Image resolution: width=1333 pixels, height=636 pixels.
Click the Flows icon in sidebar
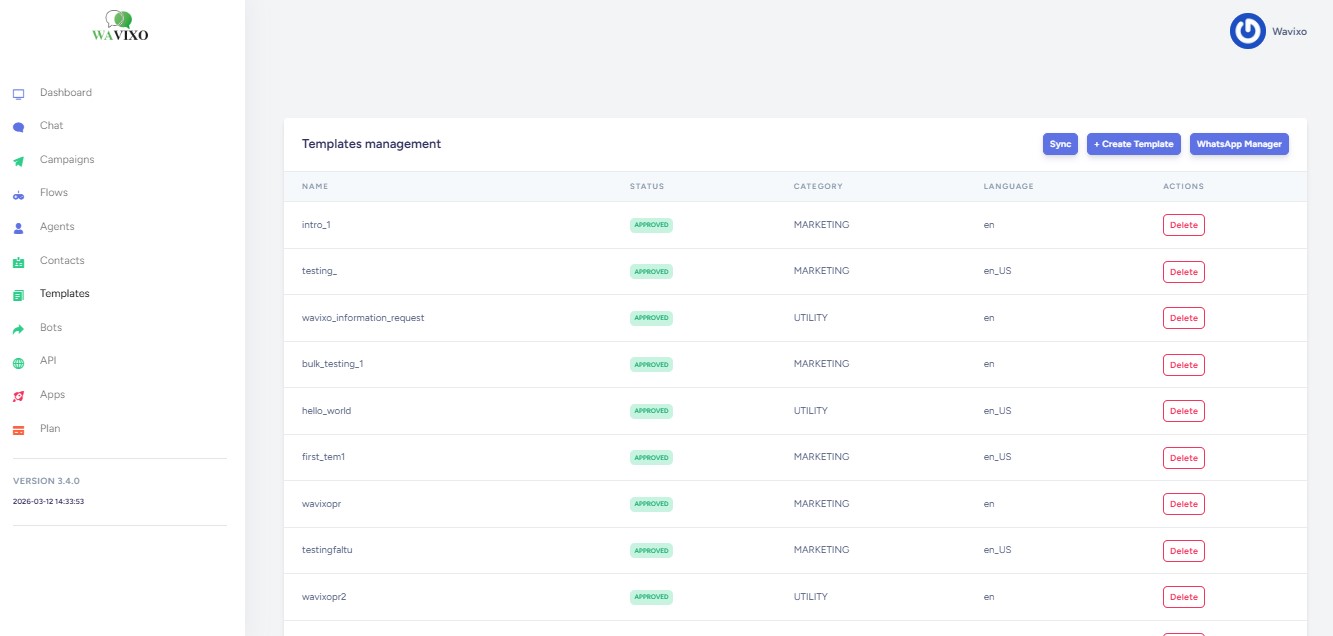pyautogui.click(x=18, y=194)
